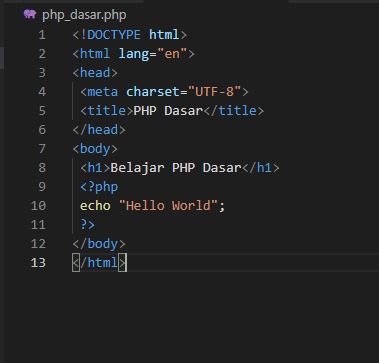This screenshot has width=379, height=363.
Task: Click the html keyword after DOCTYPE
Action: pos(164,35)
